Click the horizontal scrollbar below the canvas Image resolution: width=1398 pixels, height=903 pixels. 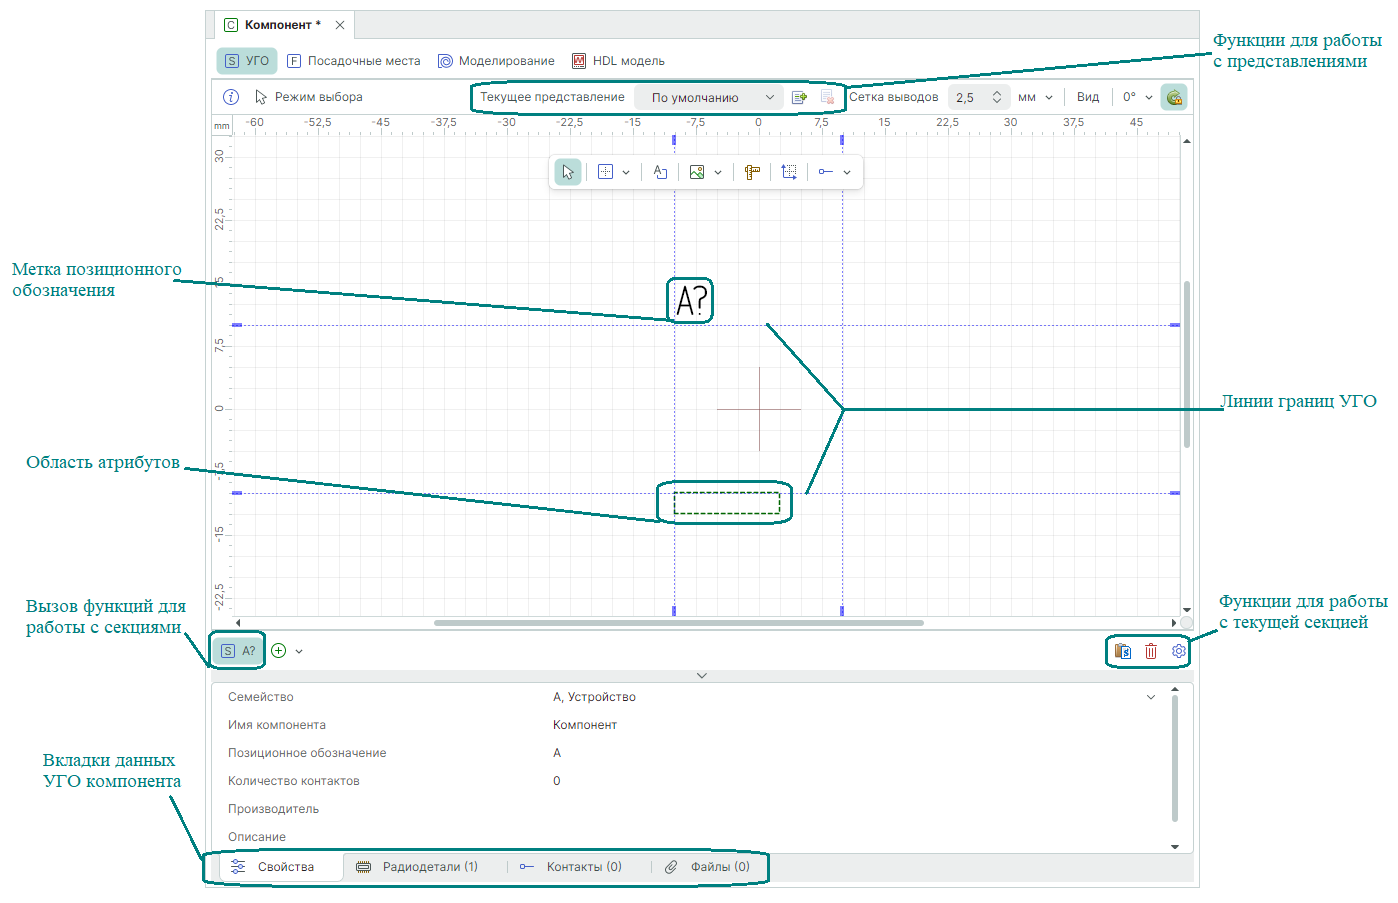point(678,623)
